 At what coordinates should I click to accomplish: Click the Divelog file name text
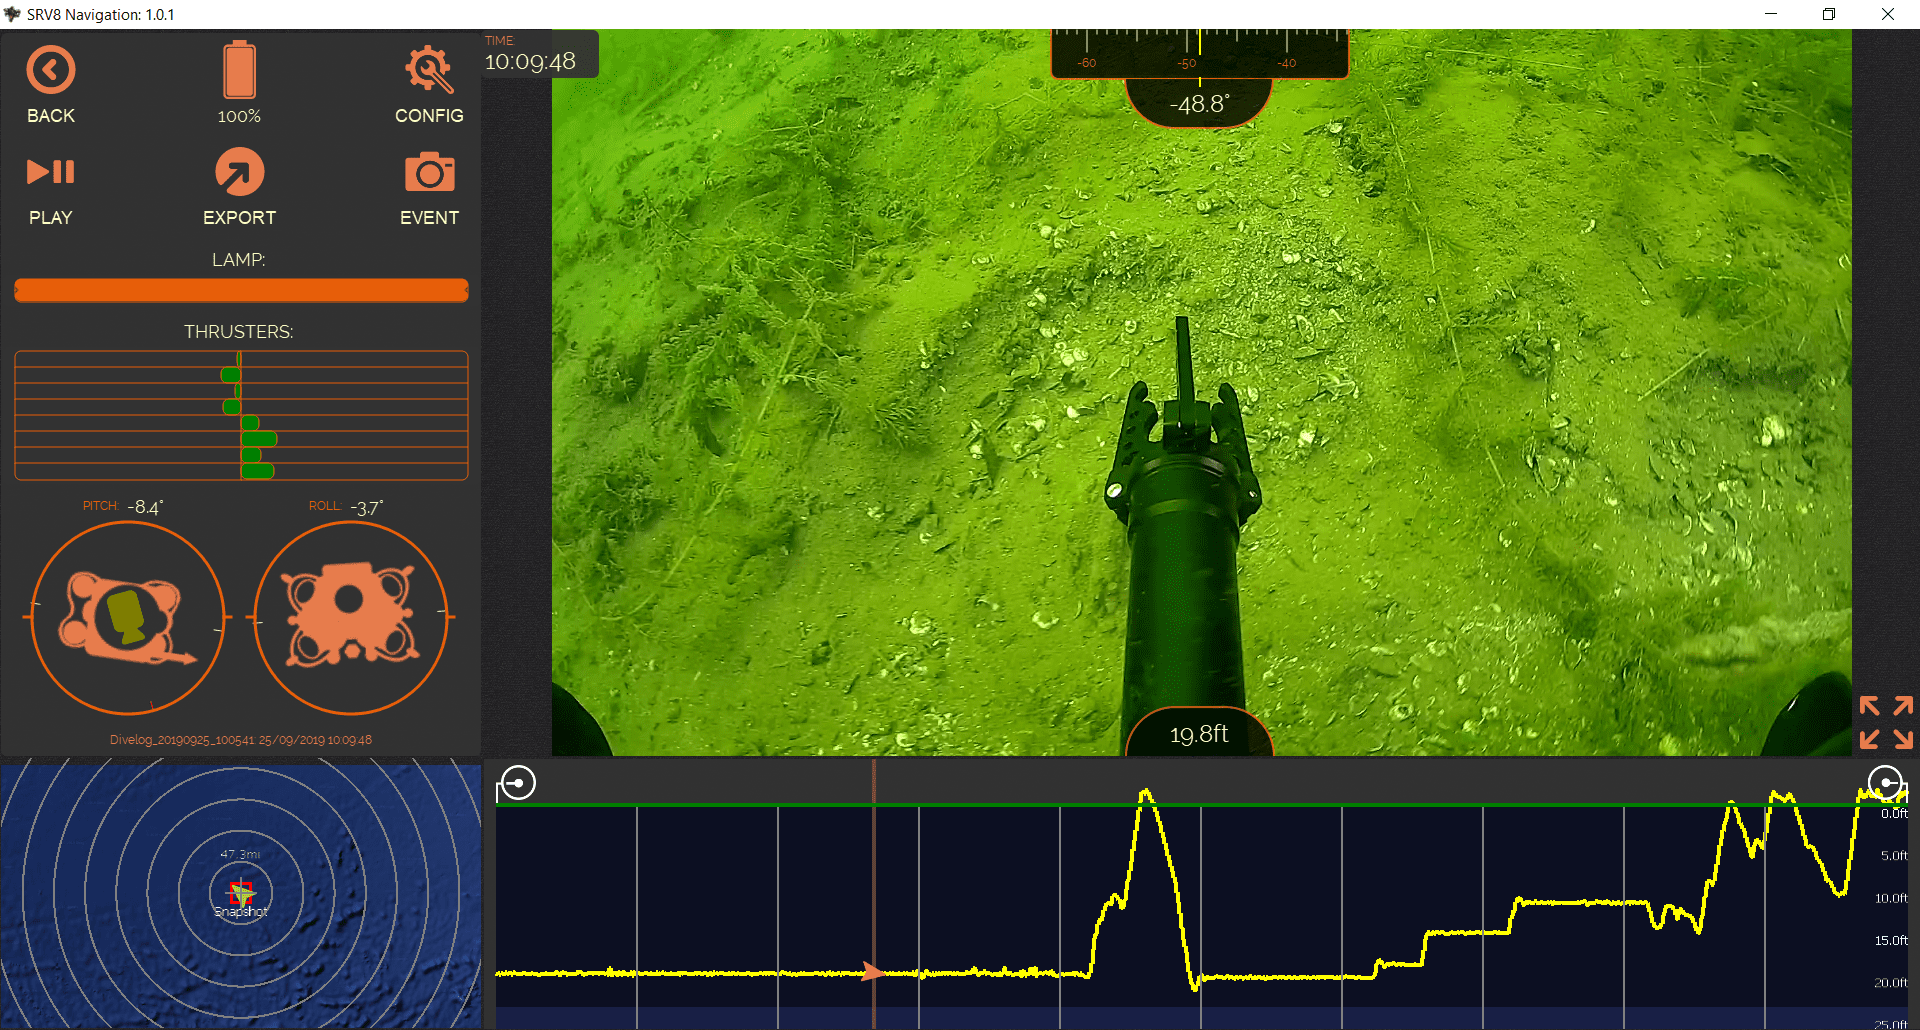[x=182, y=740]
